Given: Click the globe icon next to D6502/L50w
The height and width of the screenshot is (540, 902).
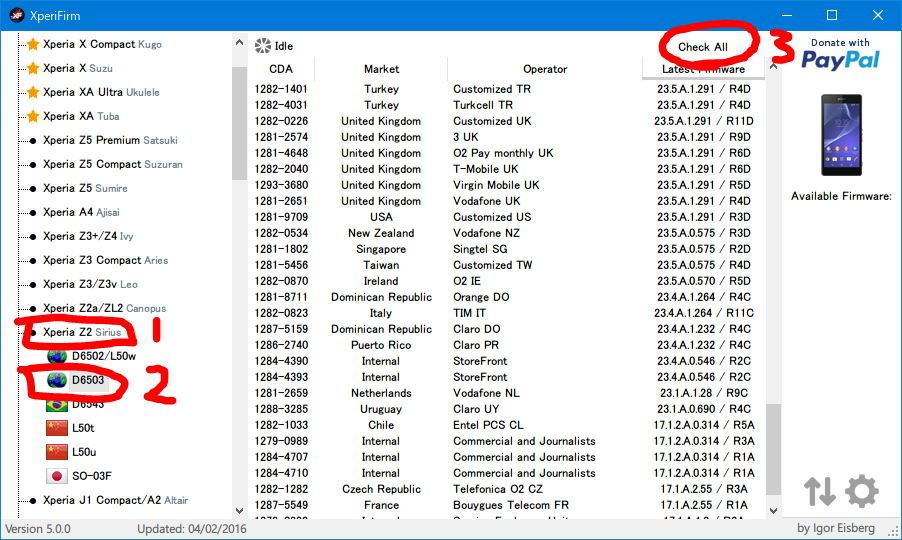Looking at the screenshot, I should pyautogui.click(x=57, y=356).
